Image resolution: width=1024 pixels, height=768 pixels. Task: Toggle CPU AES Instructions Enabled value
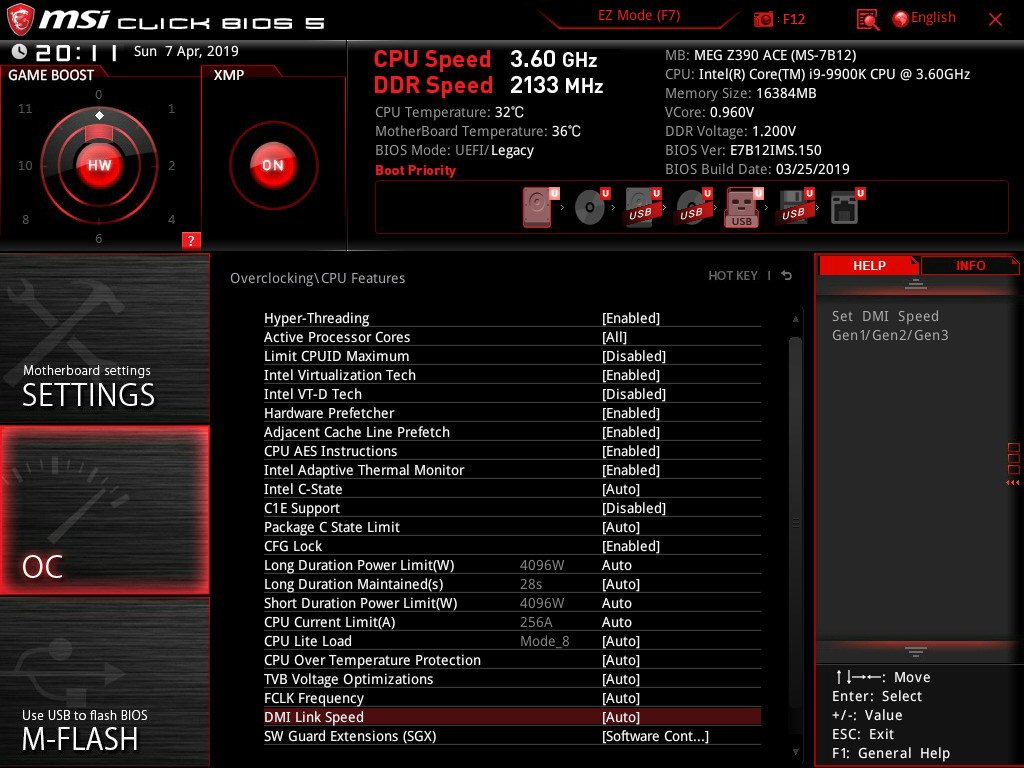[x=631, y=451]
